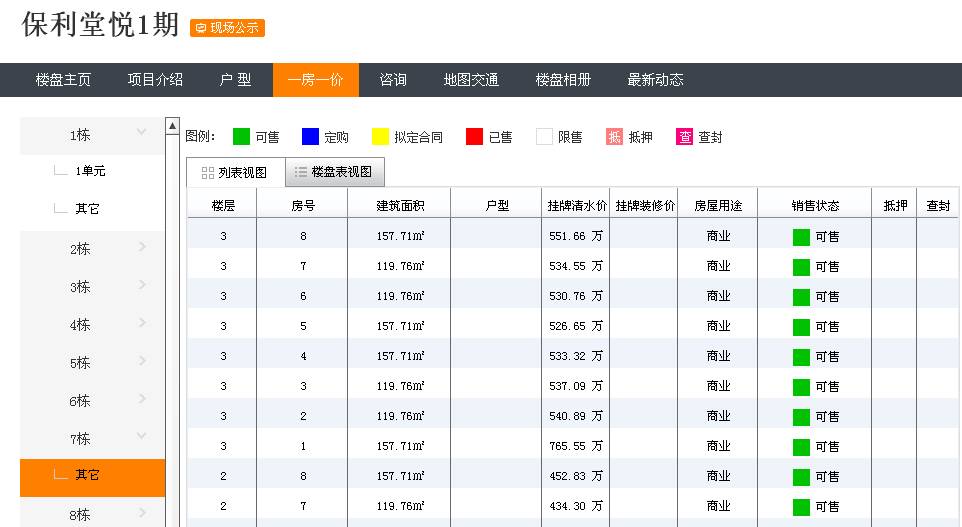This screenshot has width=962, height=527.
Task: Select 1单元 under building 1栋
Action: point(90,171)
